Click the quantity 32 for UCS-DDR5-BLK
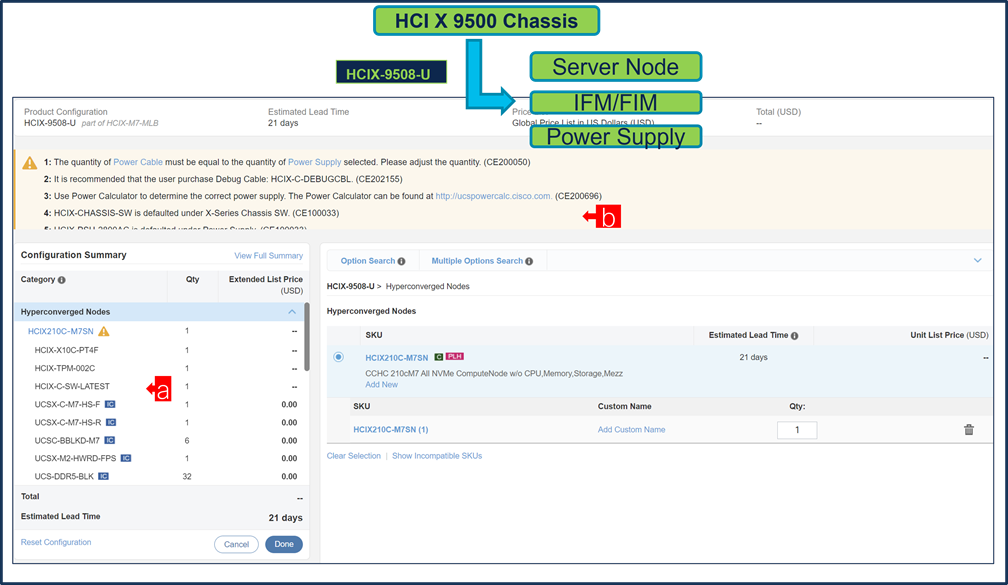 (186, 476)
